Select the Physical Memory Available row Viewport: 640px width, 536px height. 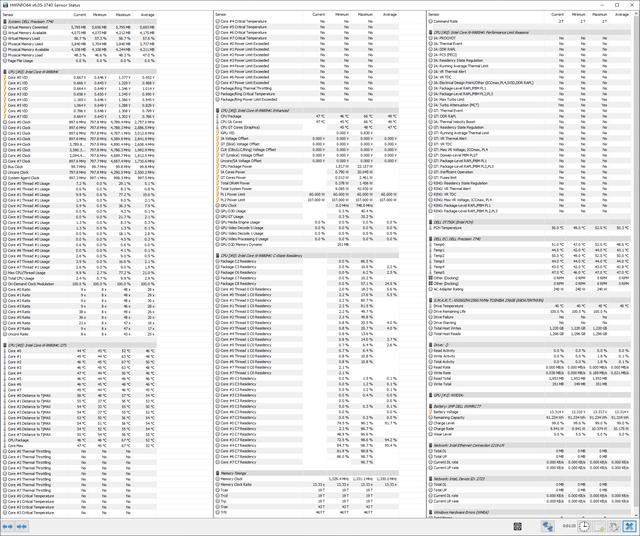coord(79,49)
